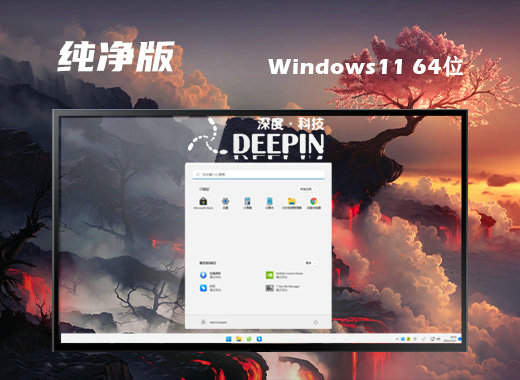Click the Start menu search box

coord(258,174)
